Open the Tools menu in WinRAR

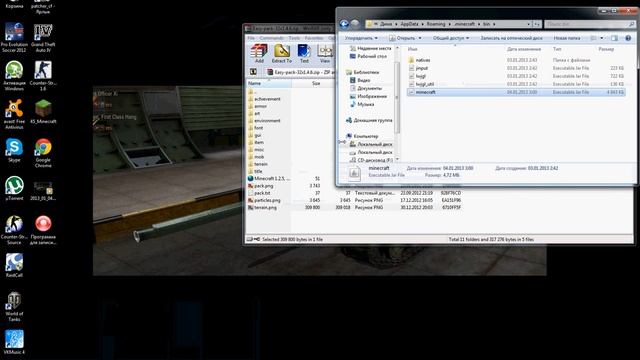click(x=294, y=38)
